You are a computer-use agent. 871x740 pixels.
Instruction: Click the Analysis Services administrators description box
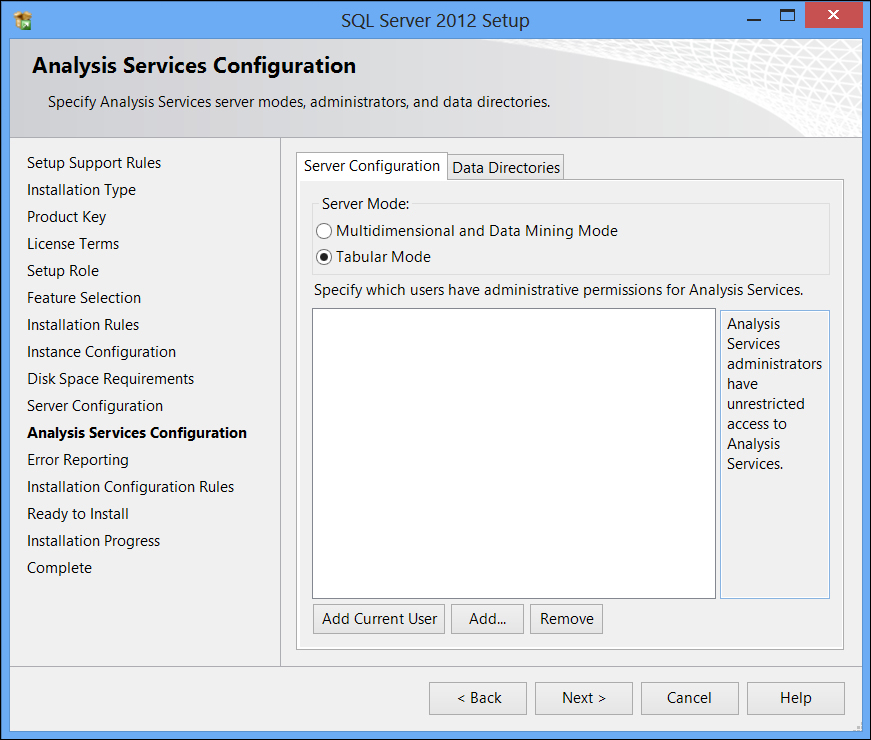(x=774, y=454)
